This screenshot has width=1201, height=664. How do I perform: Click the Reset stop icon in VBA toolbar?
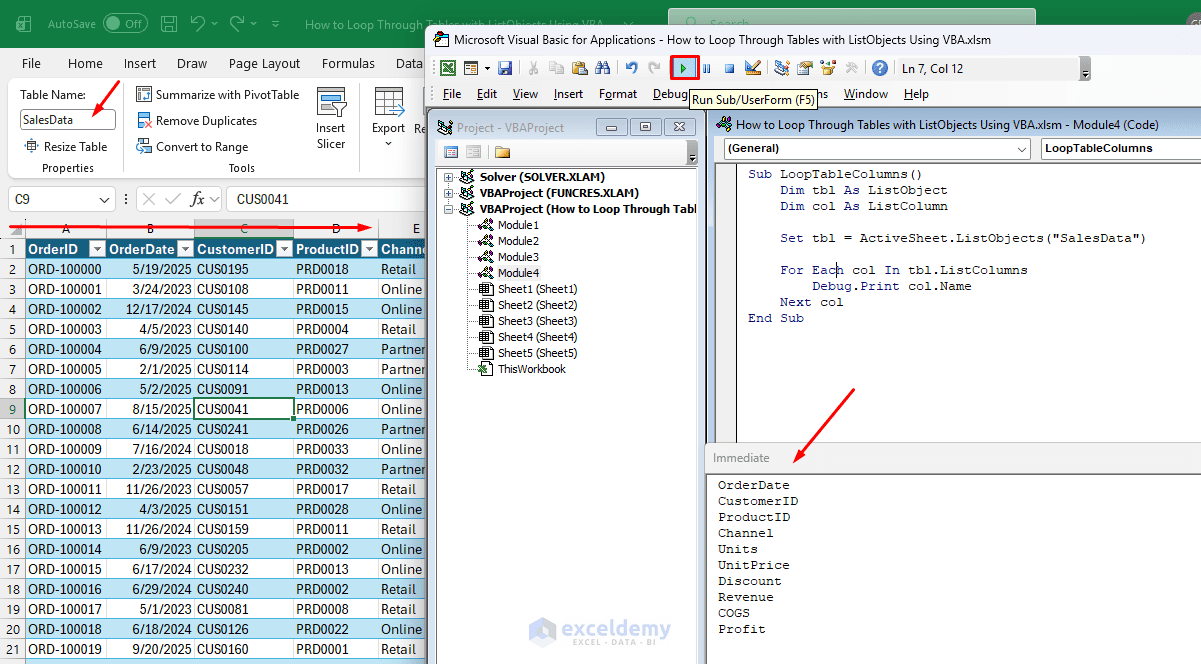(x=730, y=68)
